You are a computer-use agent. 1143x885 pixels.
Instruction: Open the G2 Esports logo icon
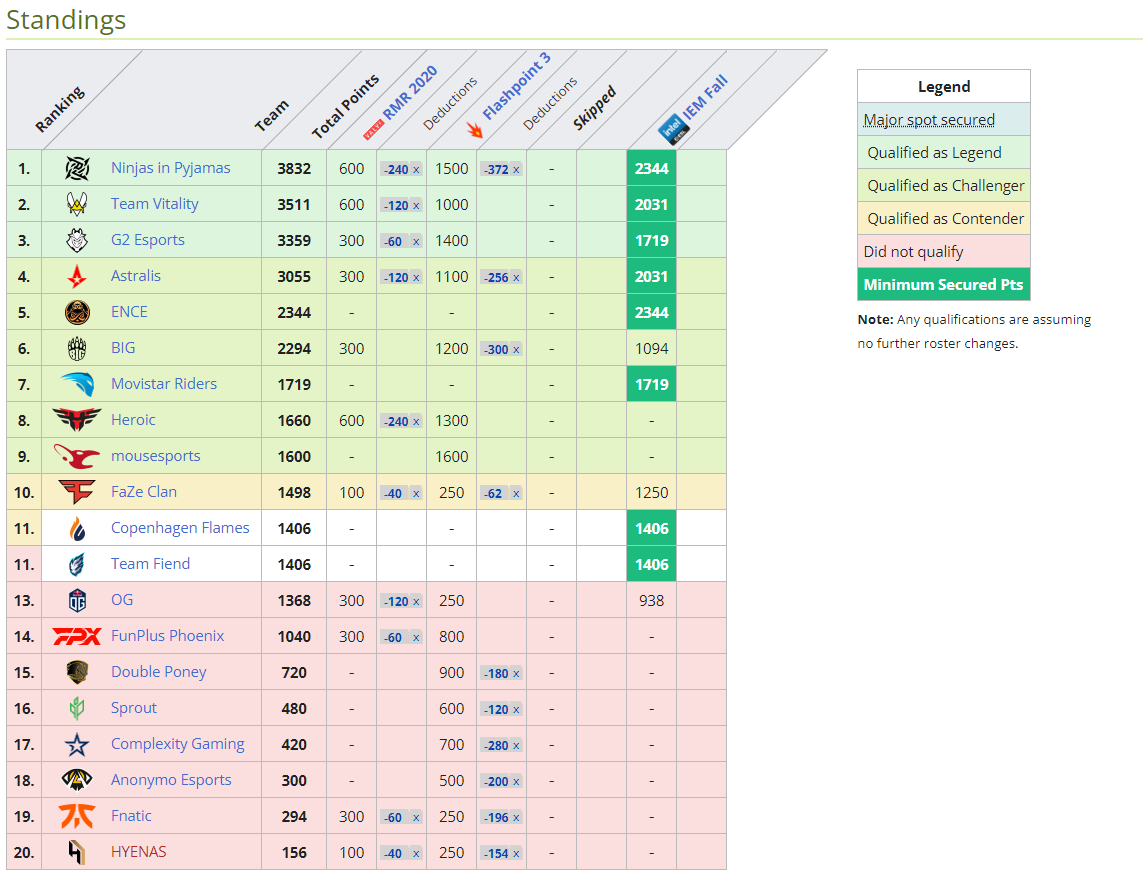77,240
